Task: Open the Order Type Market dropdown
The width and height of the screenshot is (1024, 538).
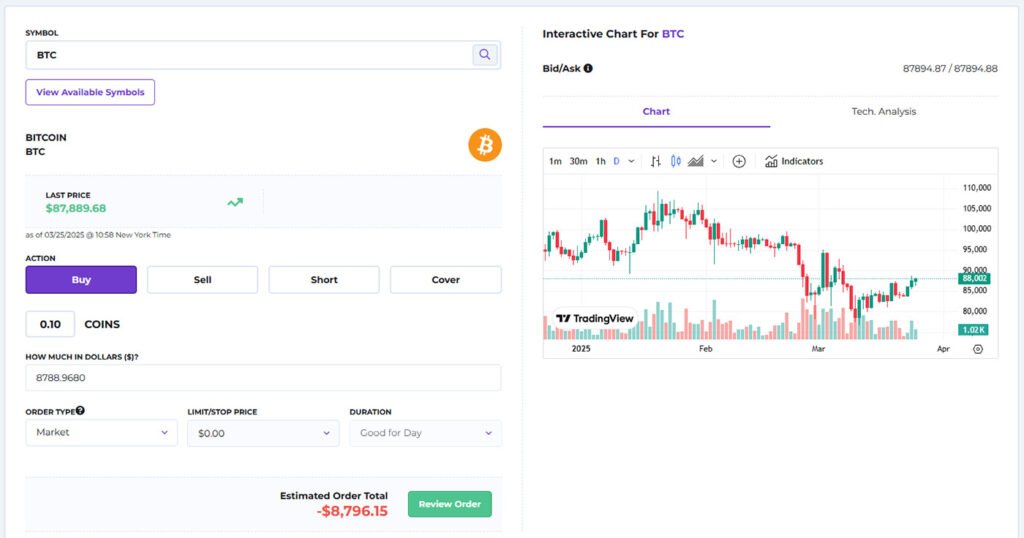Action: [x=101, y=433]
